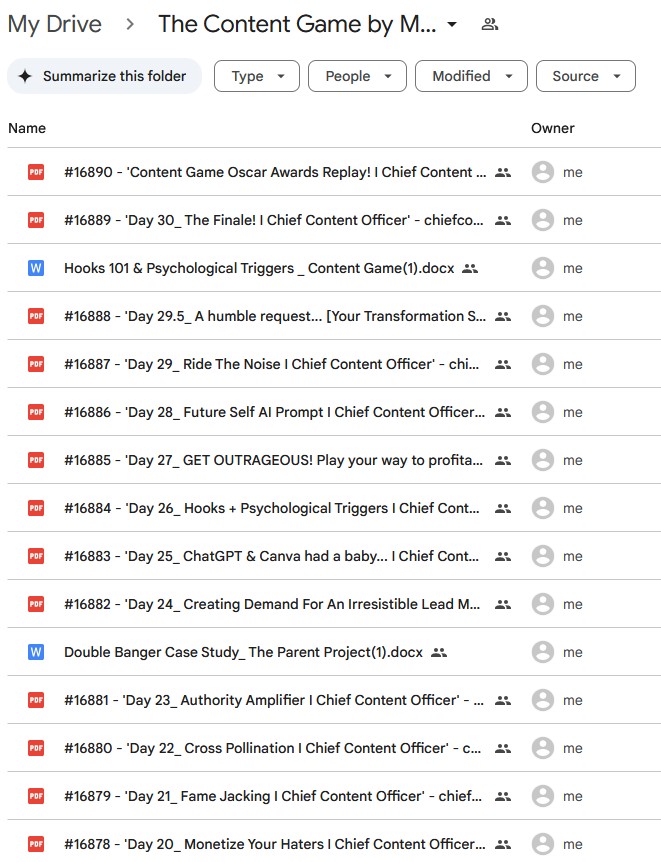Click Word icon for Double Banger Case Study

tap(36, 652)
